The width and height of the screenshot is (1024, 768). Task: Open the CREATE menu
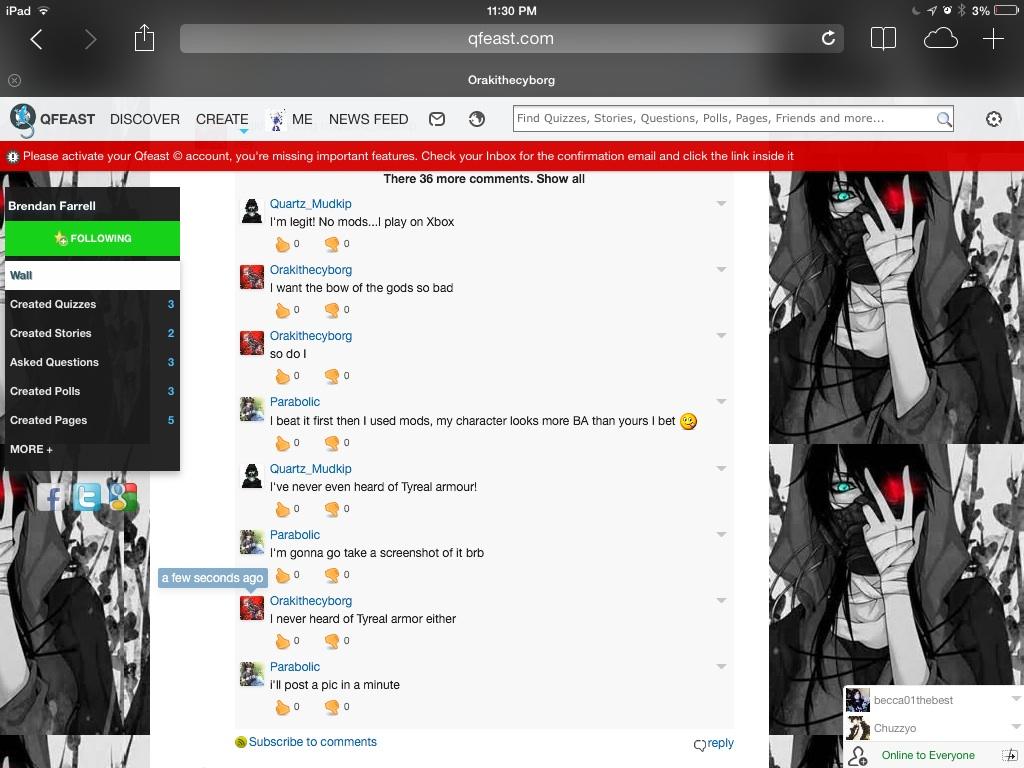click(222, 120)
